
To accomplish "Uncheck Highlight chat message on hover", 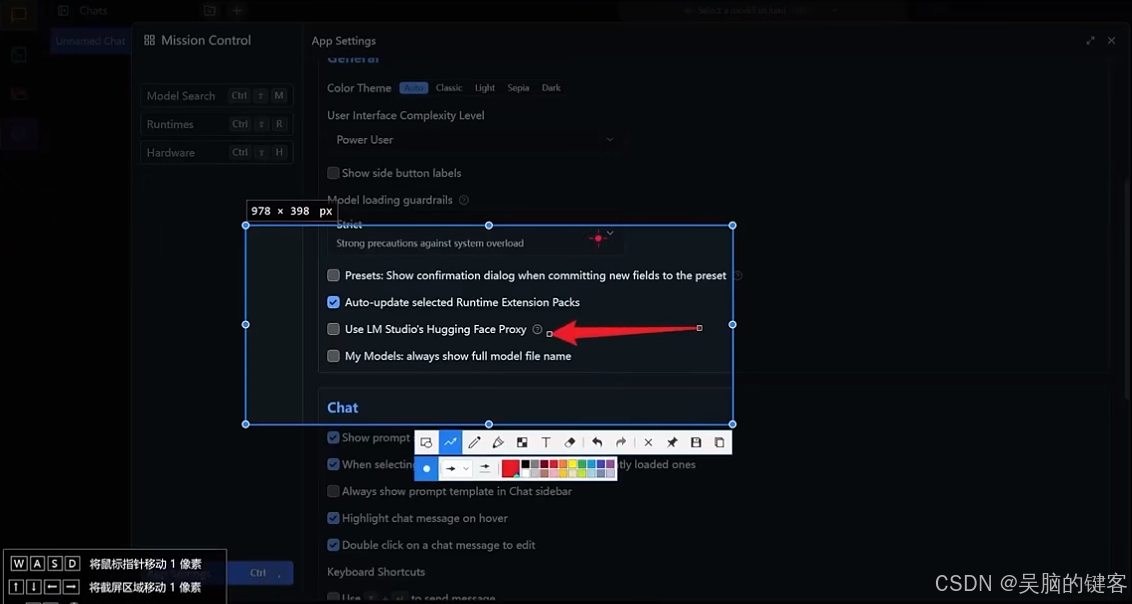I will (333, 518).
